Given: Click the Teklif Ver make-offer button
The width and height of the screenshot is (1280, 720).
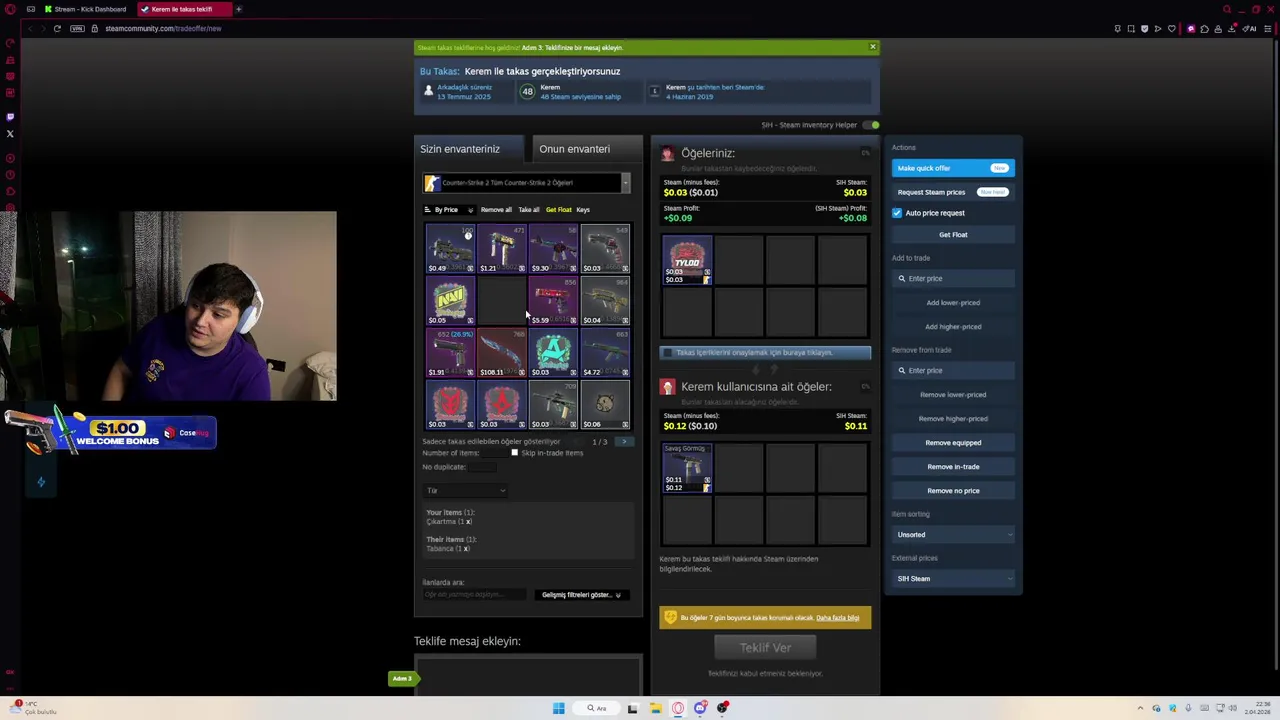Looking at the screenshot, I should pyautogui.click(x=765, y=648).
